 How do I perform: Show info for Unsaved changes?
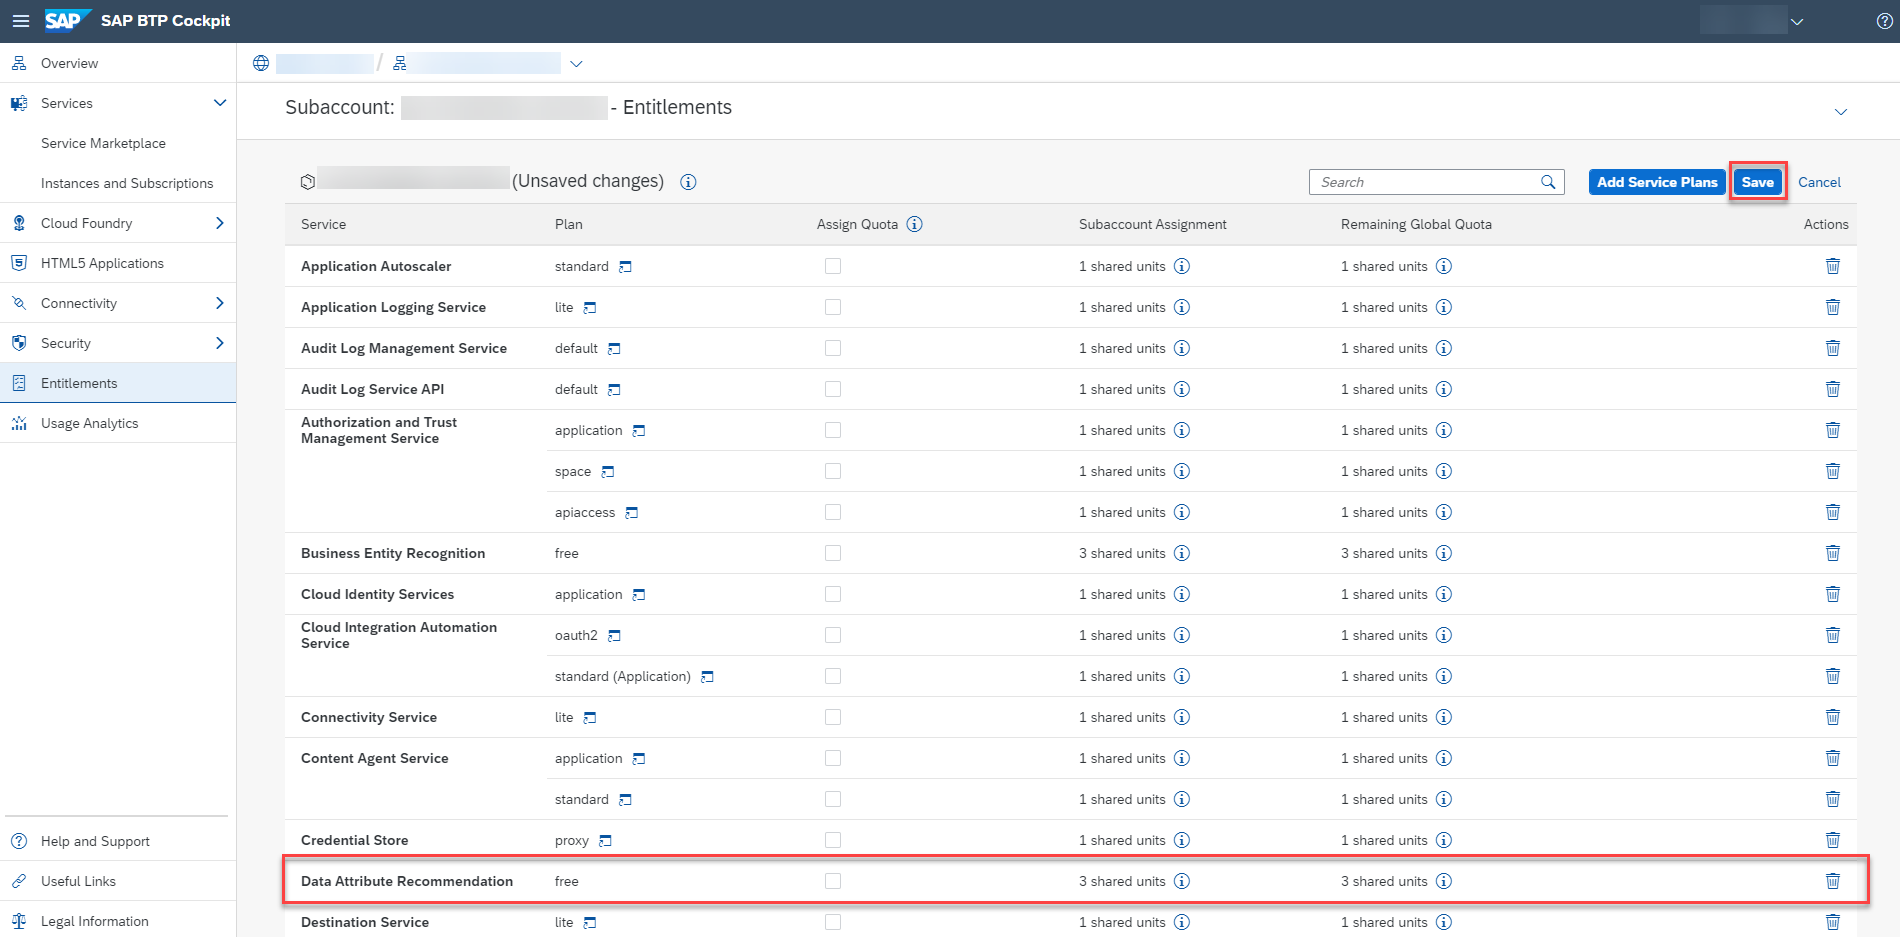688,182
